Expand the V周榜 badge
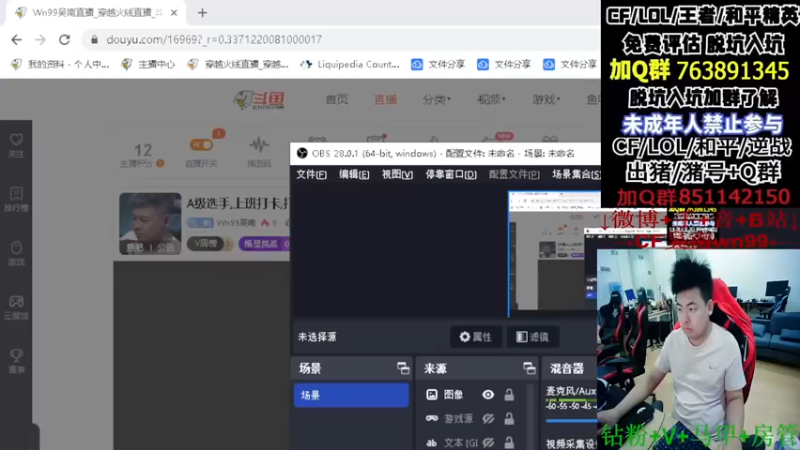Screen dimensions: 800x450 tap(209, 244)
